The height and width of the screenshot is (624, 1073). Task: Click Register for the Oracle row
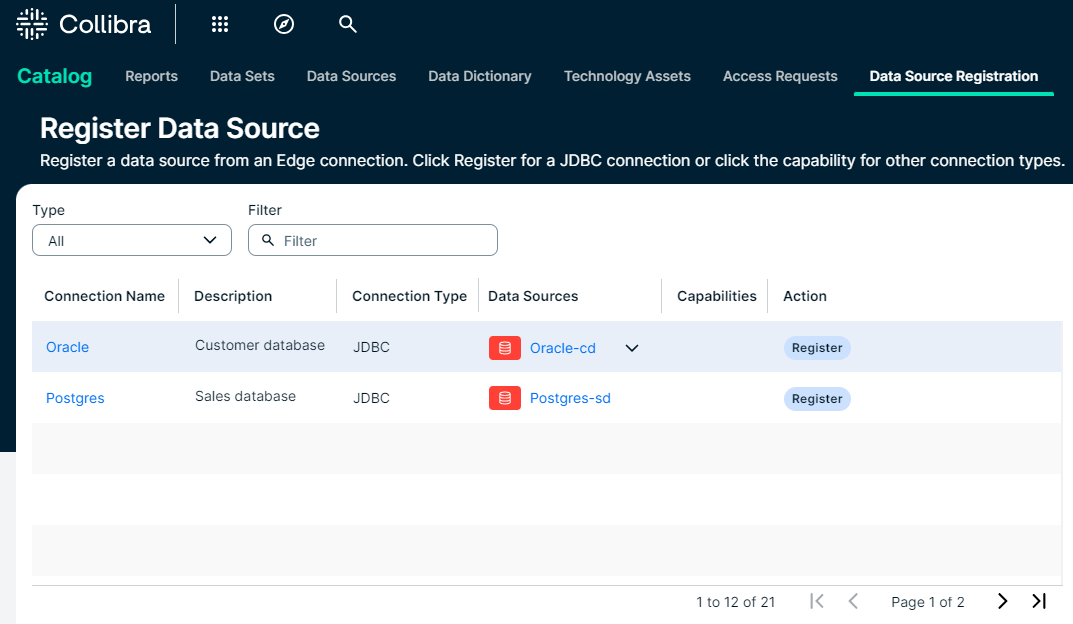click(817, 348)
